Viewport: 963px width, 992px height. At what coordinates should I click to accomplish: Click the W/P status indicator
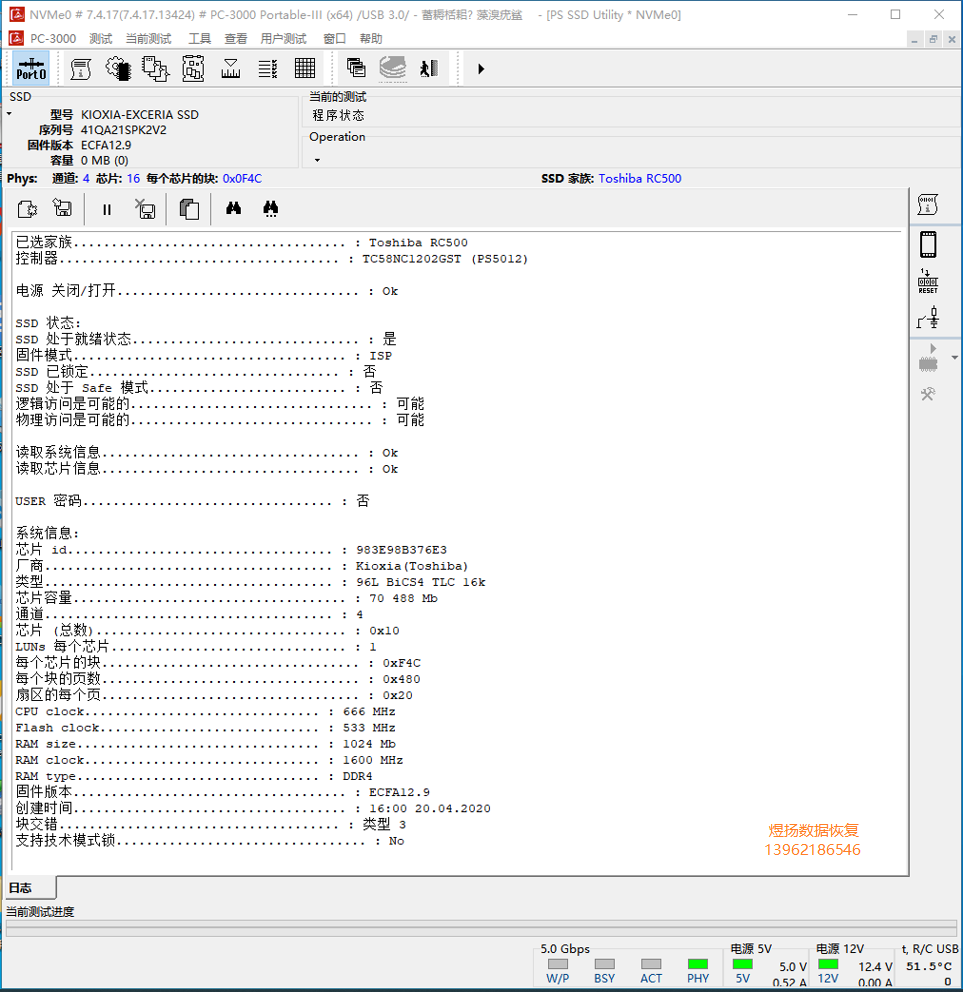point(557,964)
